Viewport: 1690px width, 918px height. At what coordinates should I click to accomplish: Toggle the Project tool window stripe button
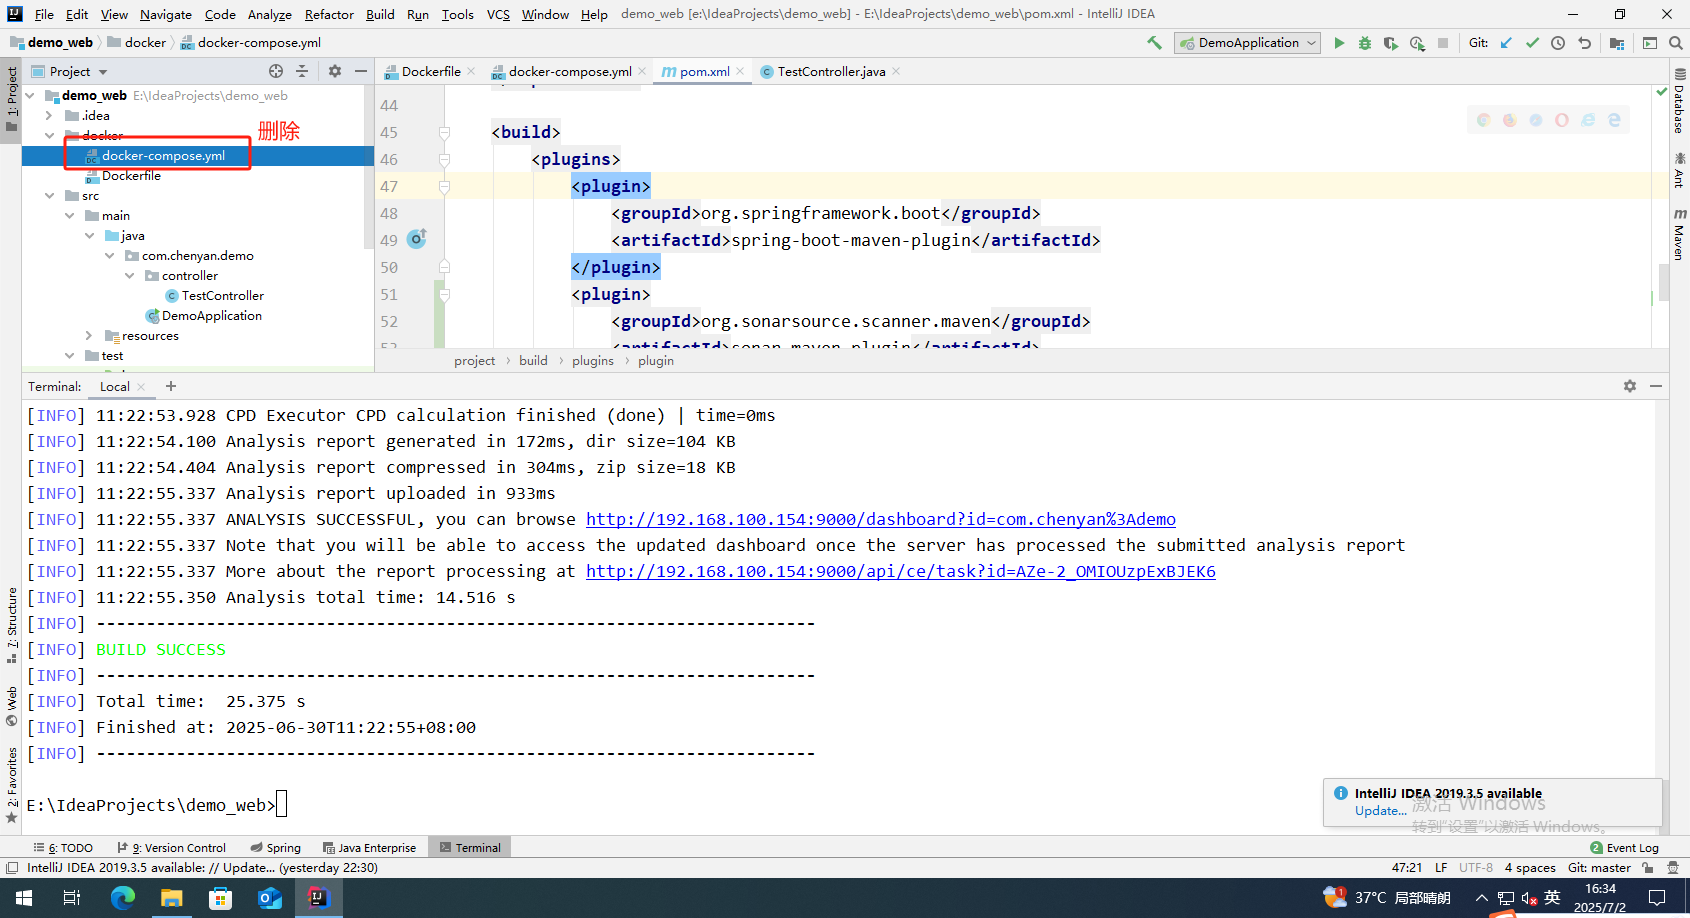(12, 99)
